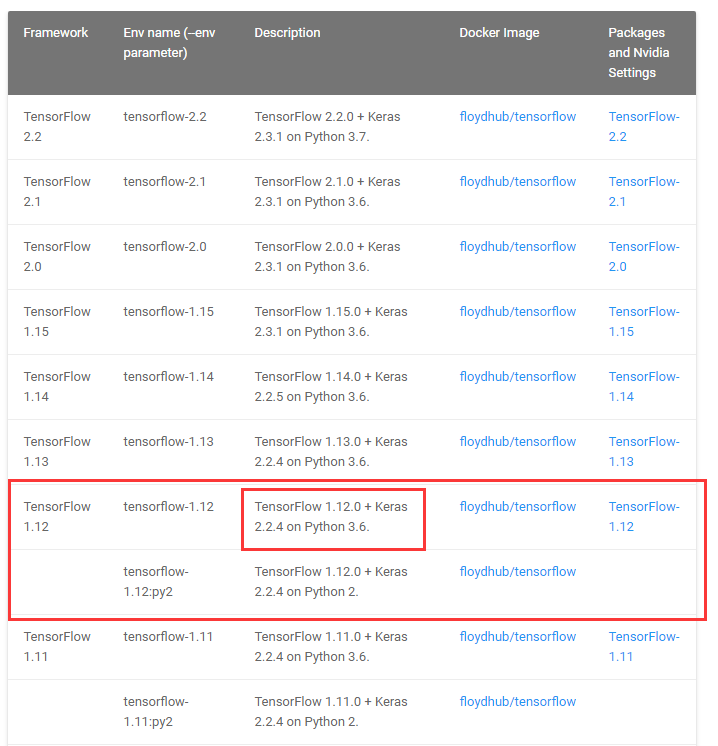
Task: Click description 'TensorFlow 1.12.0 + Keras 2.2.4 on Python 3.6.'
Action: pyautogui.click(x=331, y=517)
